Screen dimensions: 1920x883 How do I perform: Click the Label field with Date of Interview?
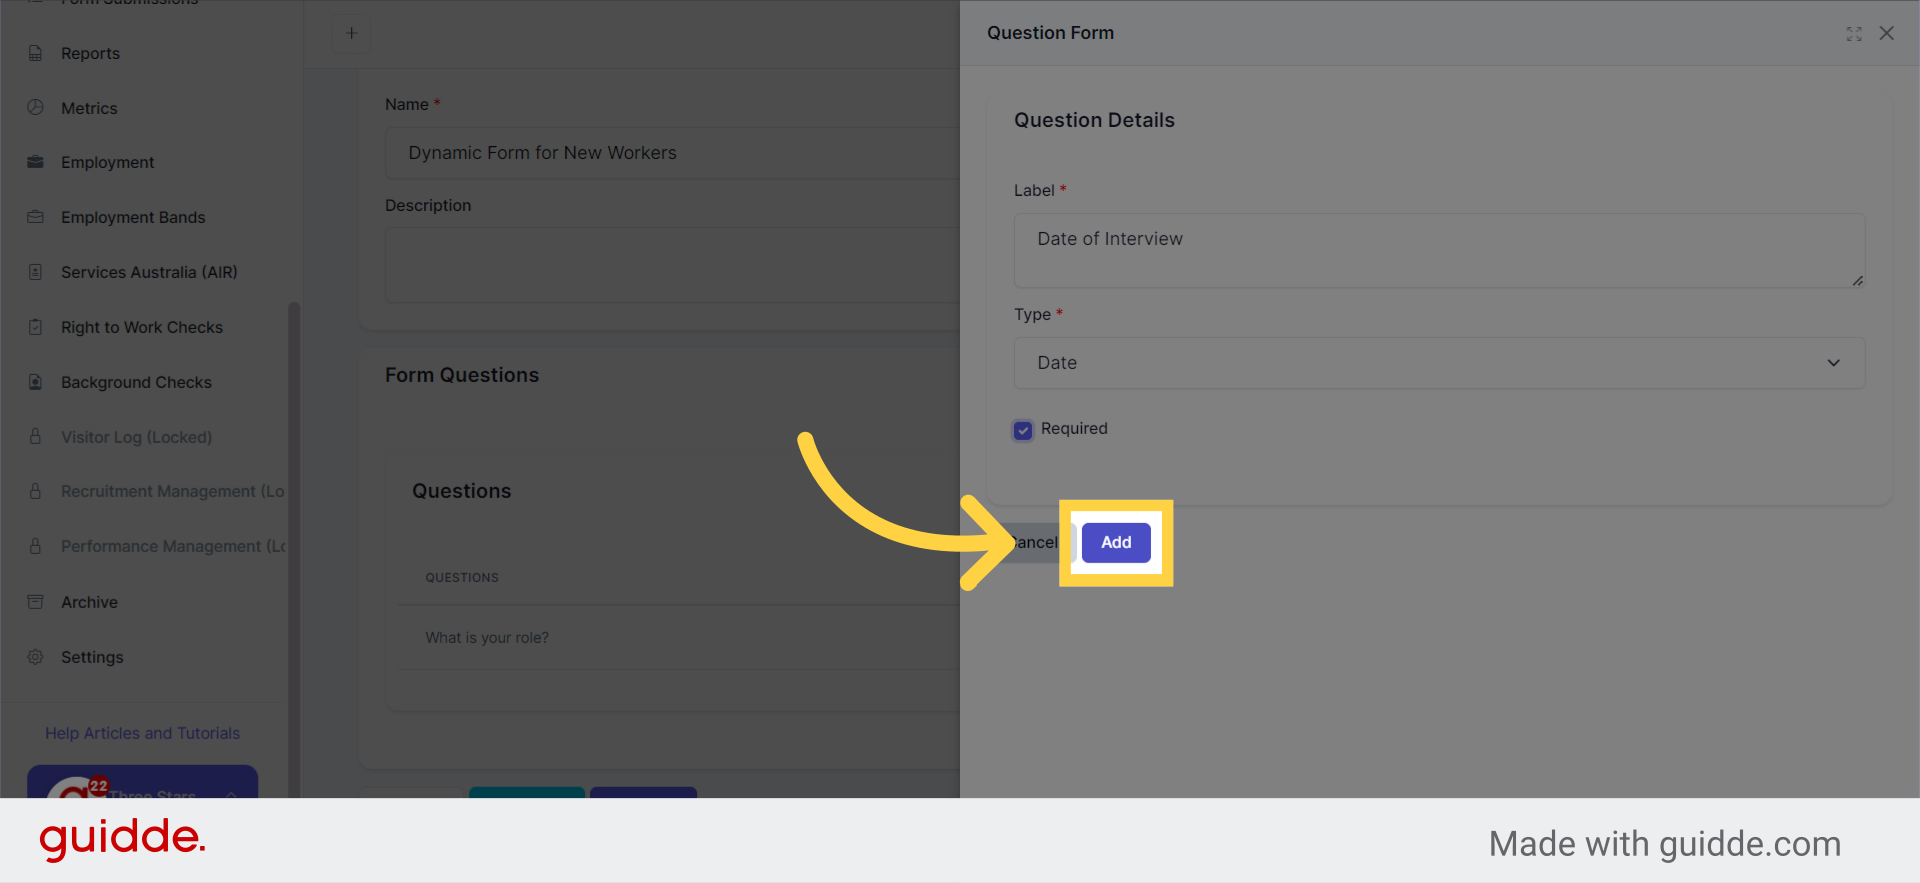click(1439, 251)
